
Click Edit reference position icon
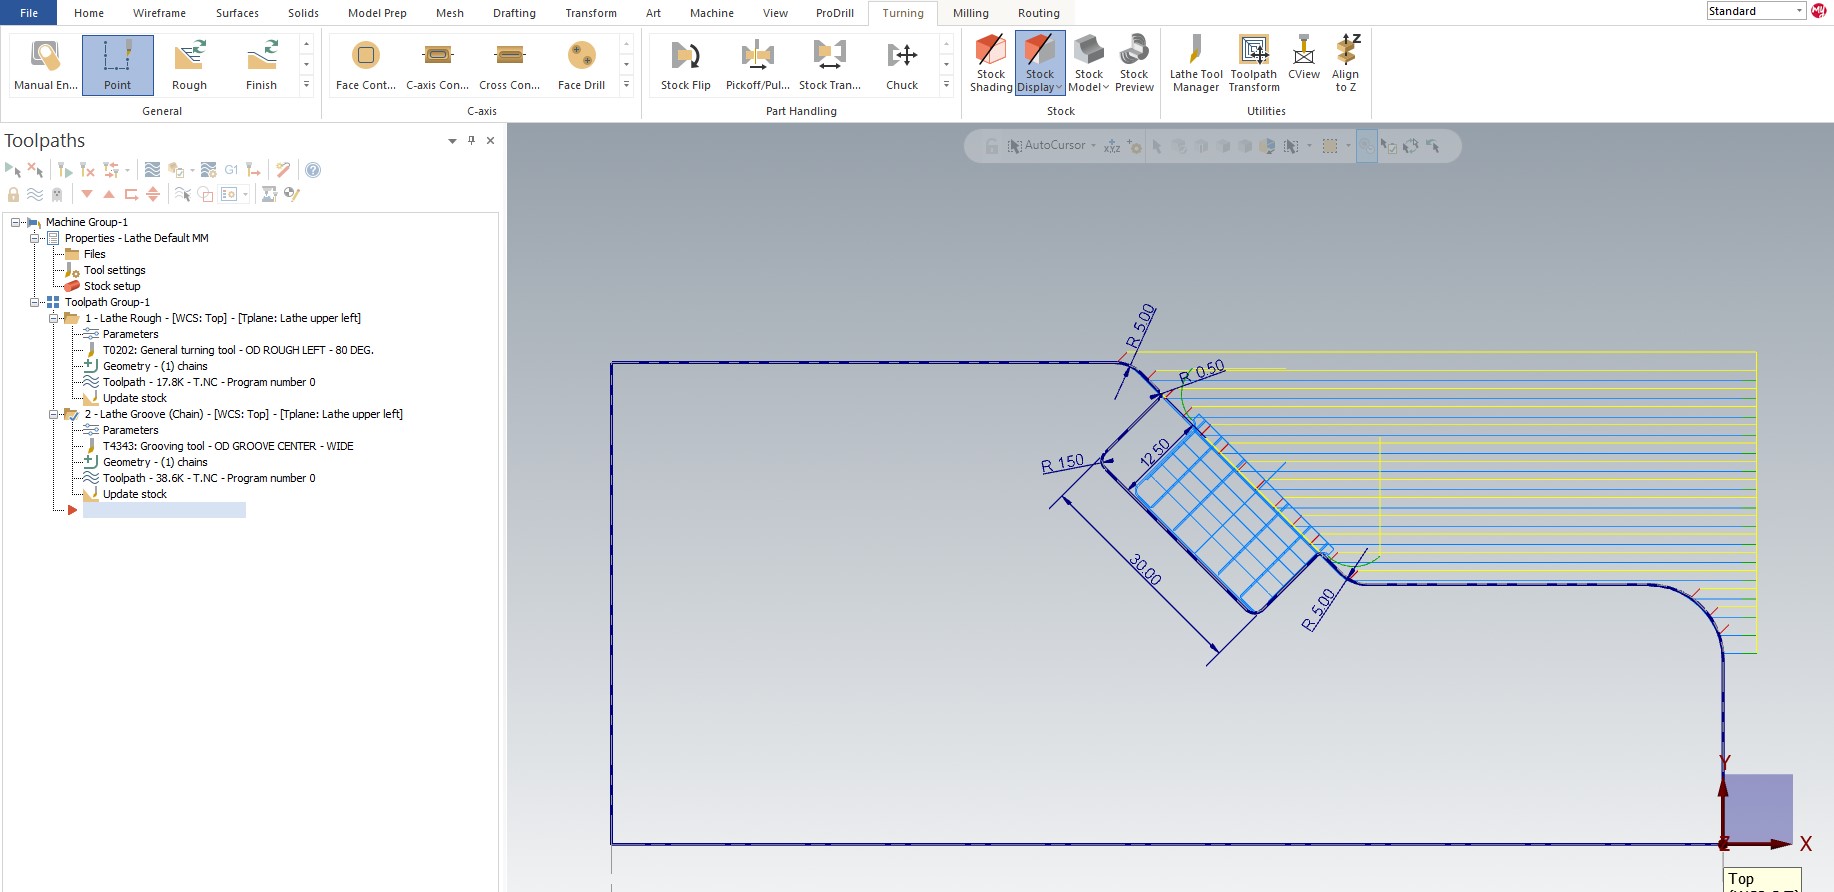[292, 194]
